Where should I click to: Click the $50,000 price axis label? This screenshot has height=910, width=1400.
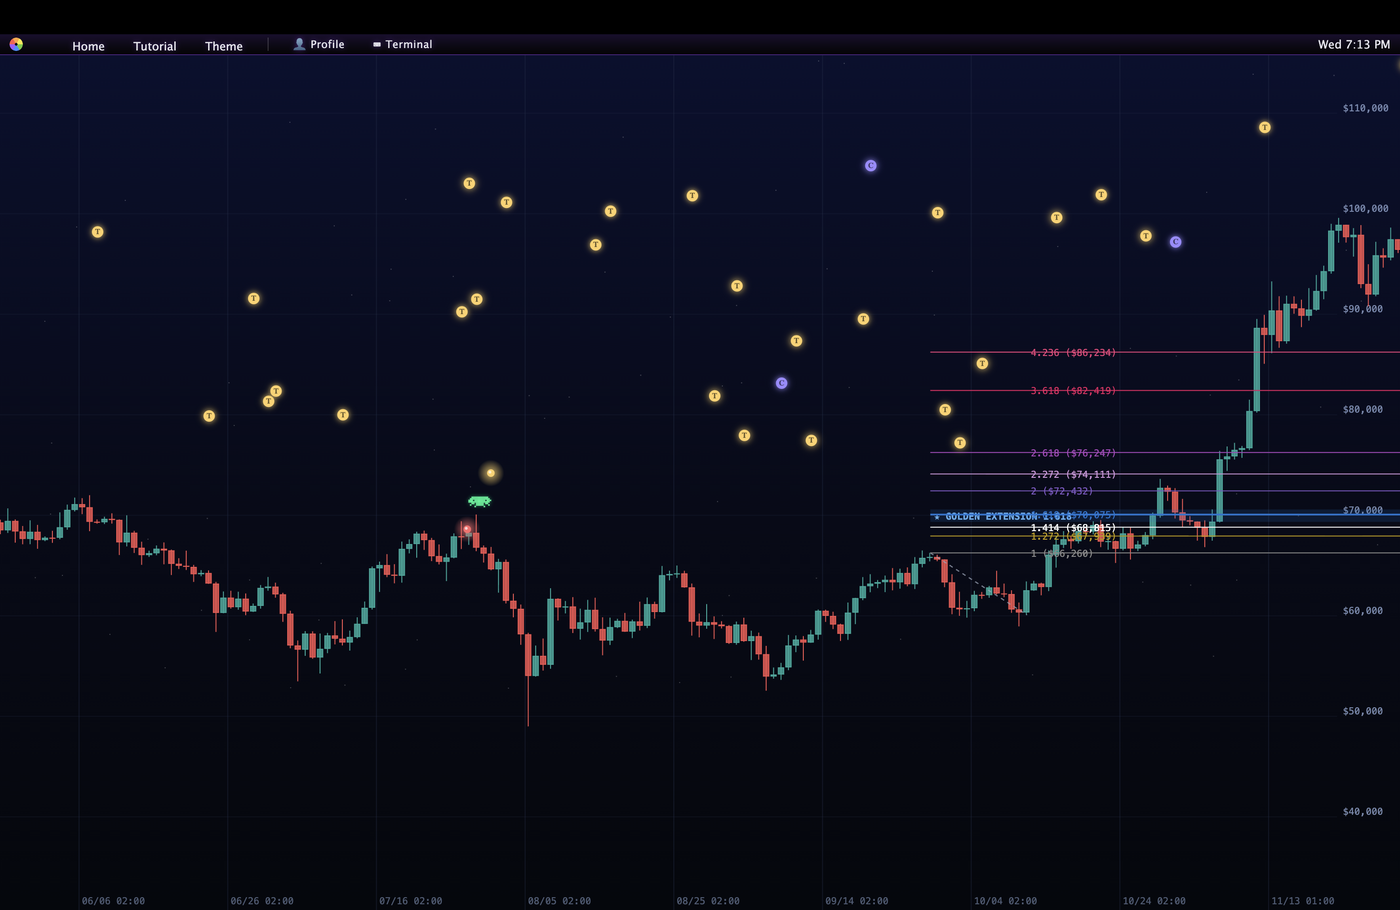(1362, 711)
